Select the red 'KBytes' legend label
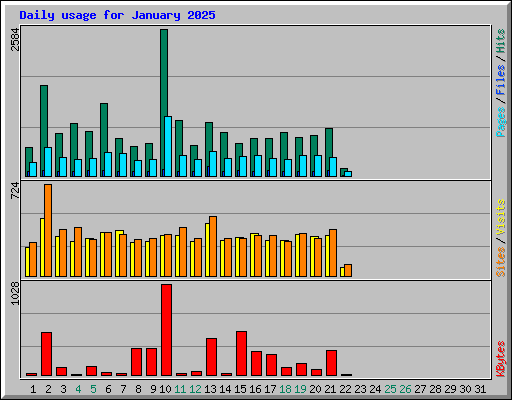 500,359
